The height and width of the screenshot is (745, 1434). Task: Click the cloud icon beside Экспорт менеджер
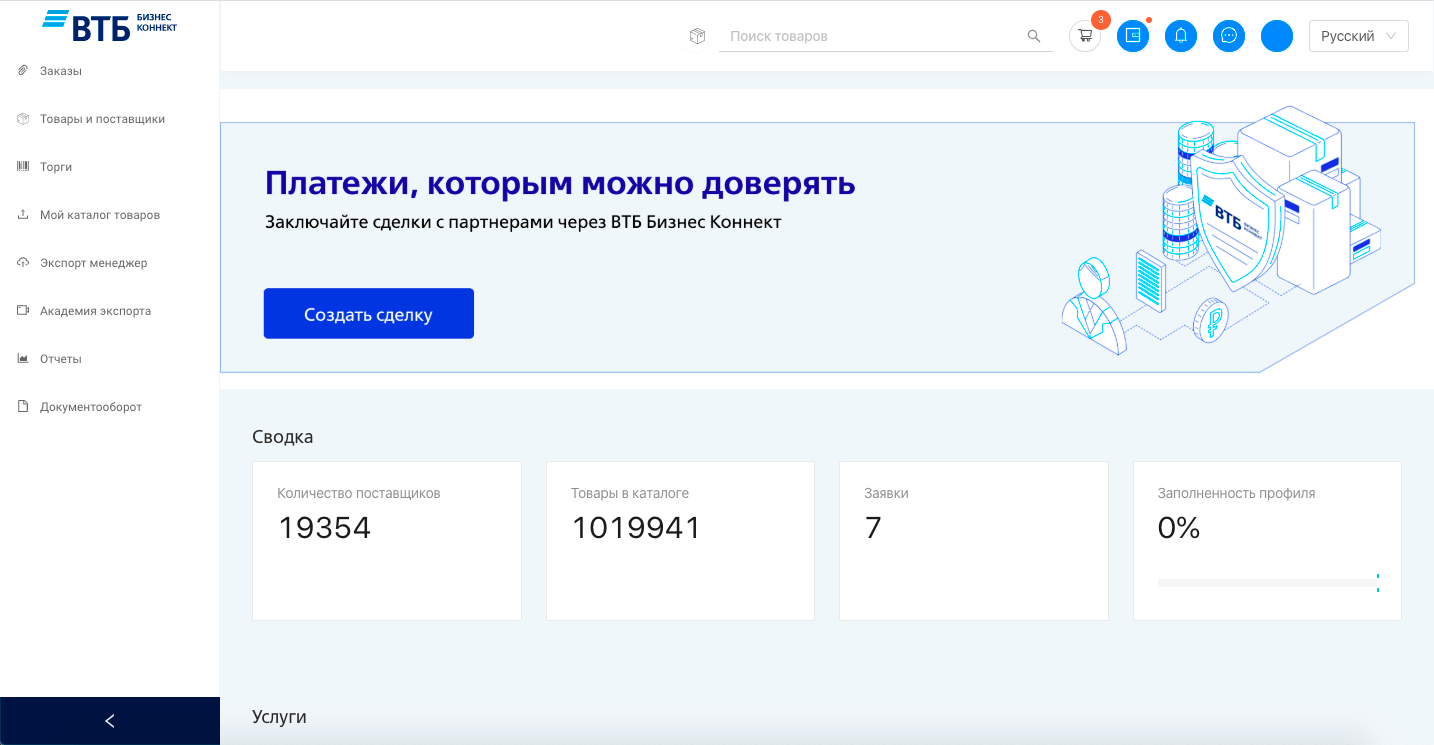23,262
